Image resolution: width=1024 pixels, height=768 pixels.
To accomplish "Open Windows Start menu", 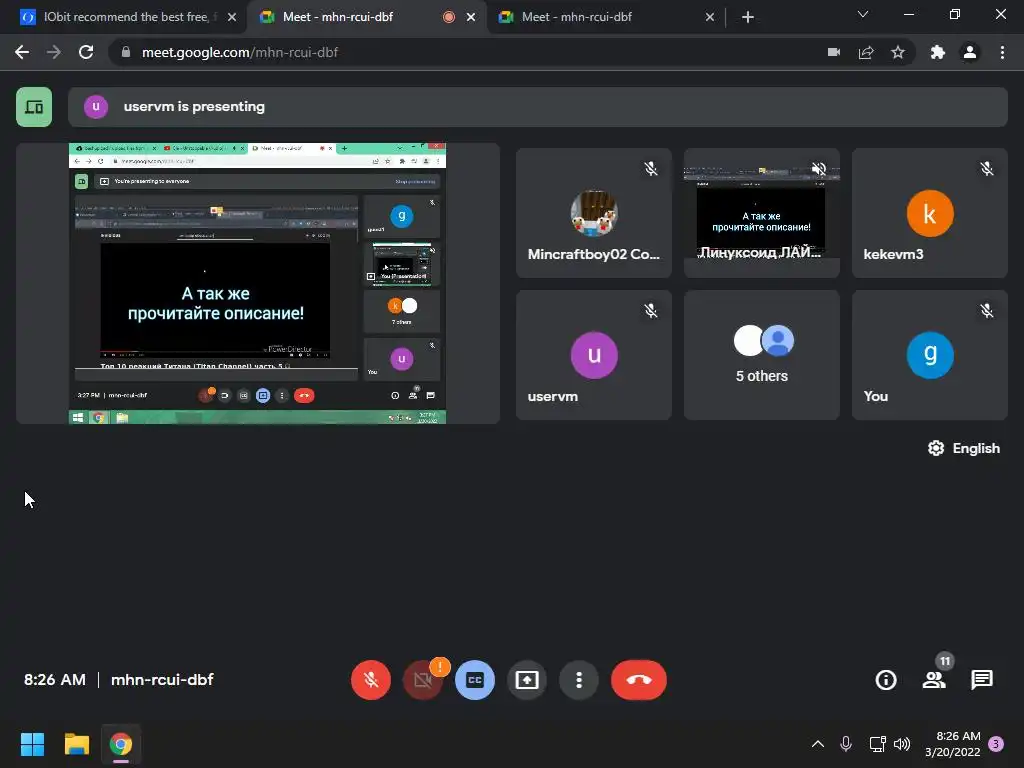I will [32, 744].
